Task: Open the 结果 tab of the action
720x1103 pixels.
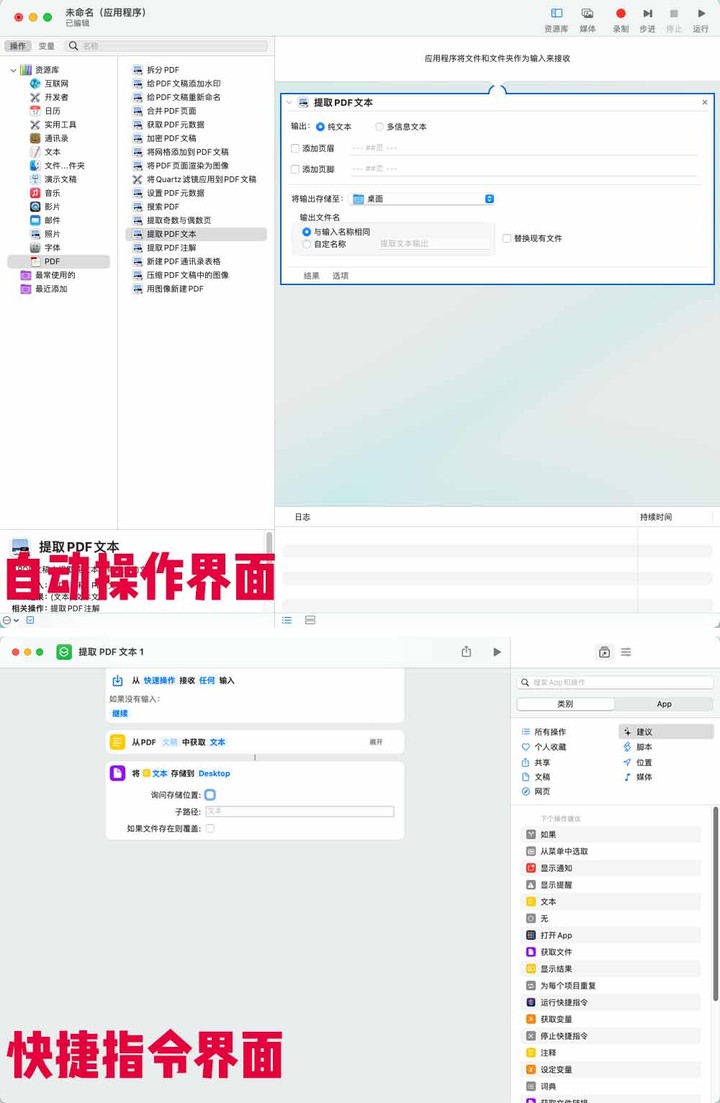Action: click(311, 276)
